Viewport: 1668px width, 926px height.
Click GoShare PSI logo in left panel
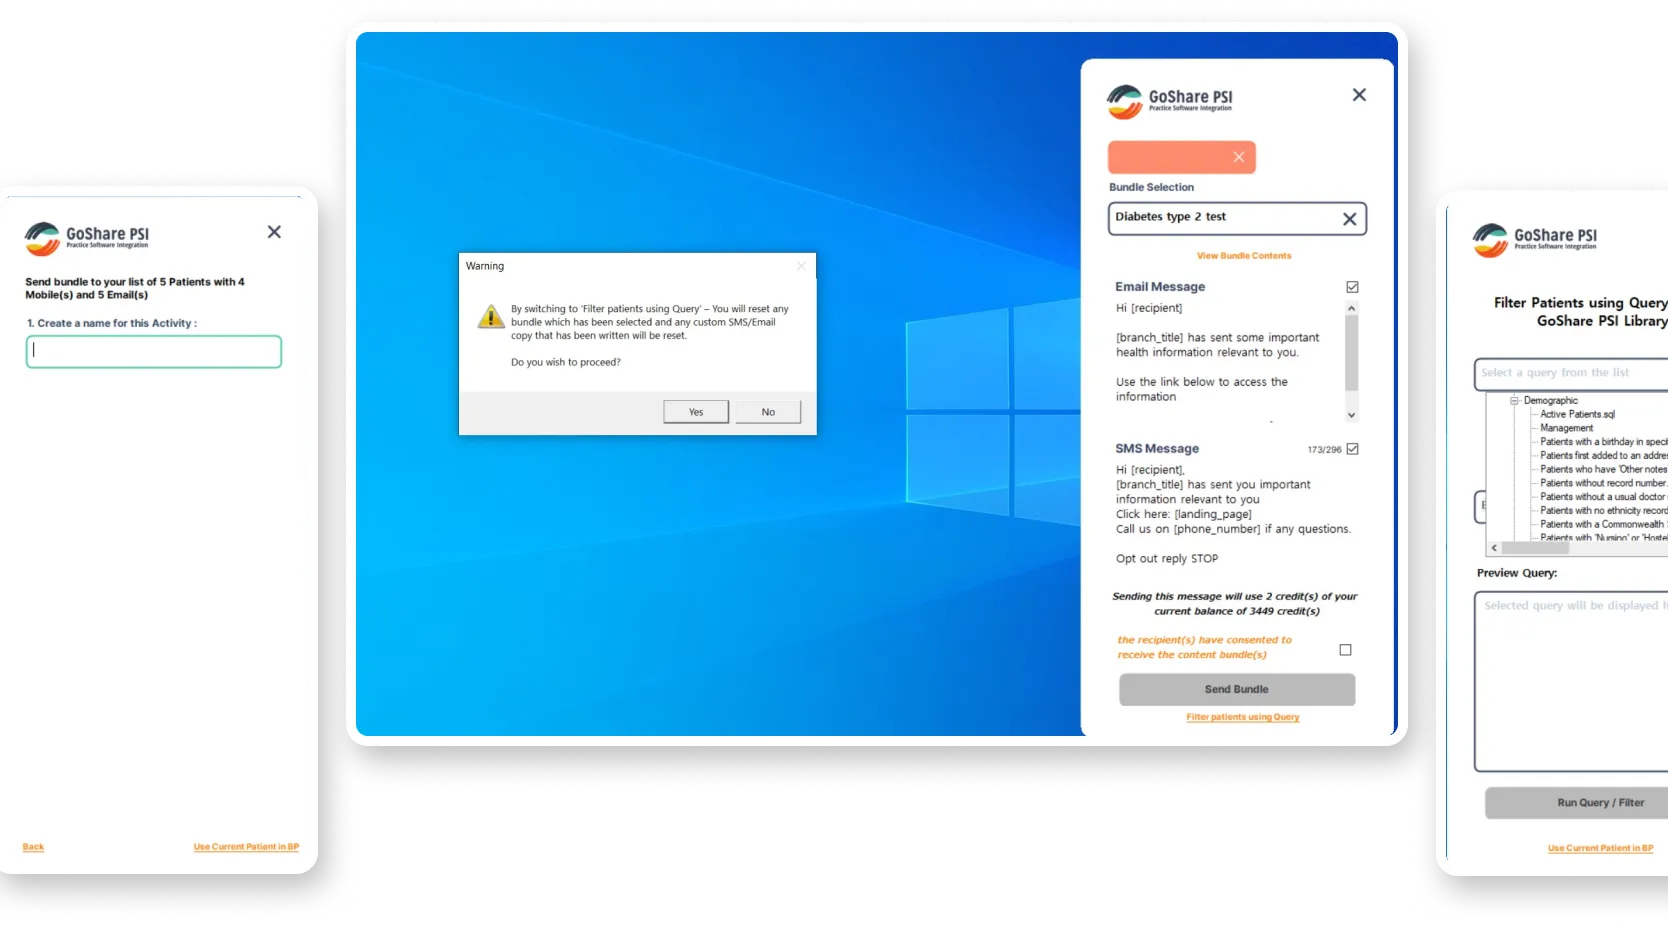(87, 238)
